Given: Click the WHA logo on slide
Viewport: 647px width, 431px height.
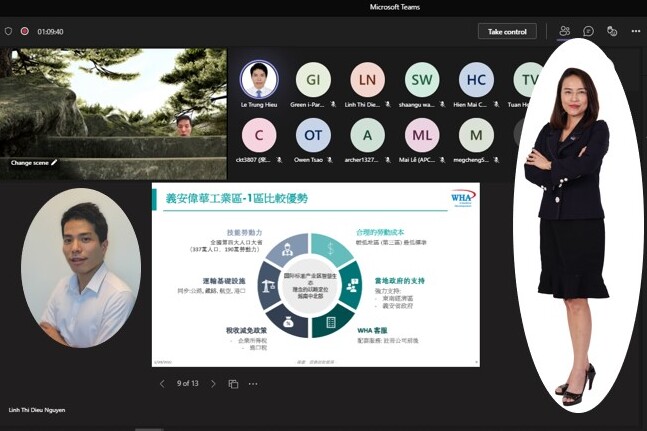Looking at the screenshot, I should [463, 198].
